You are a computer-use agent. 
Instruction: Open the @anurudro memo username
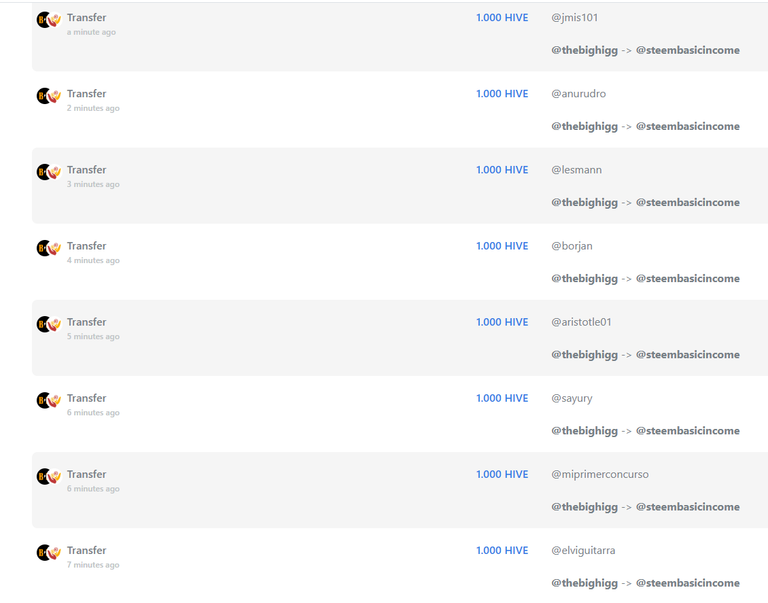point(578,94)
